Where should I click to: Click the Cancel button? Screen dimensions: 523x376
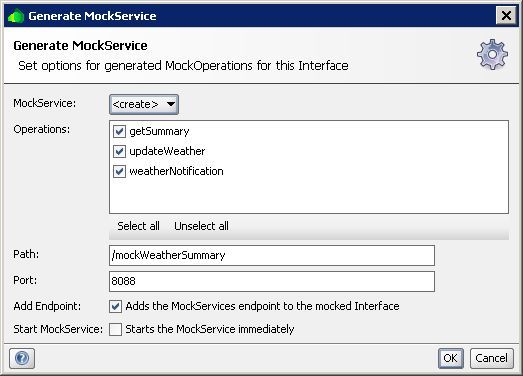(x=491, y=358)
